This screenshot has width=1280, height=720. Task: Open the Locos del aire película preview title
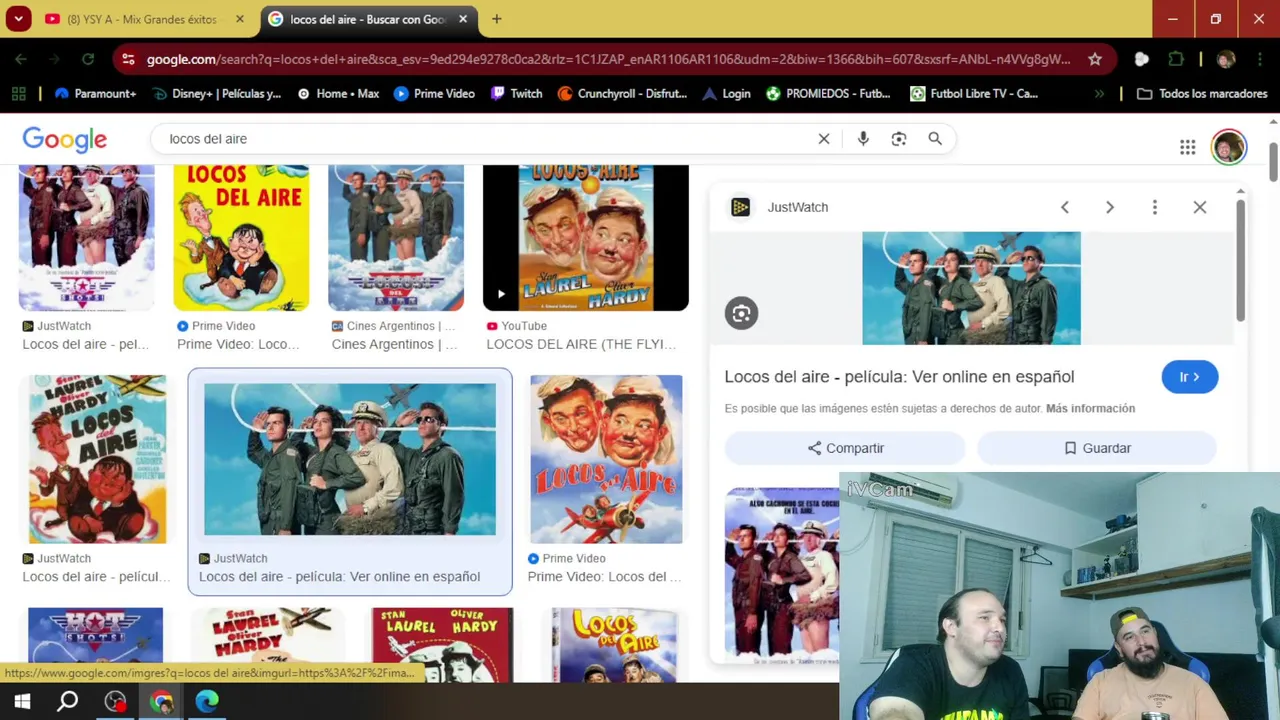tap(899, 377)
